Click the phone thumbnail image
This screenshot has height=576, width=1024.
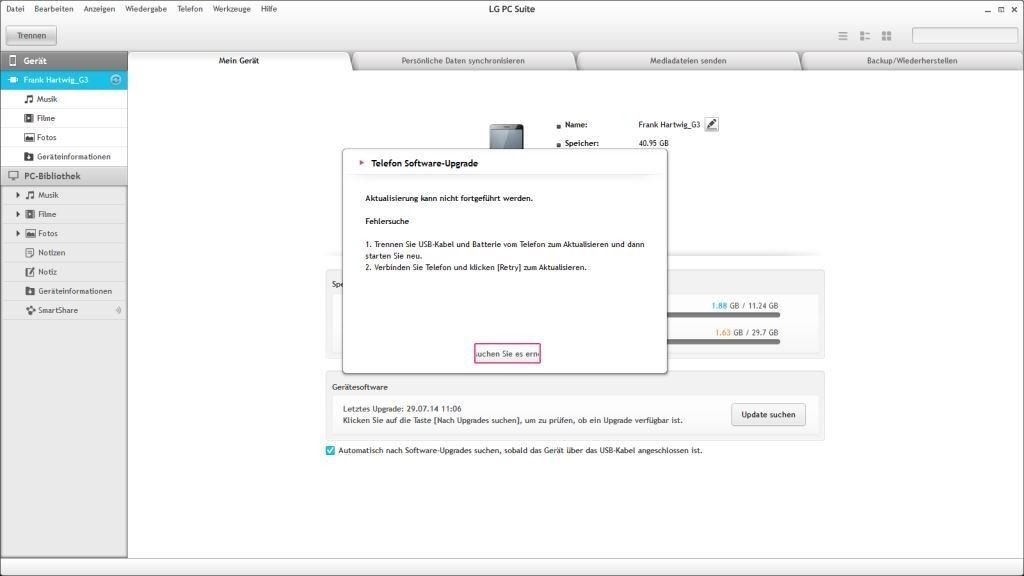coord(507,136)
